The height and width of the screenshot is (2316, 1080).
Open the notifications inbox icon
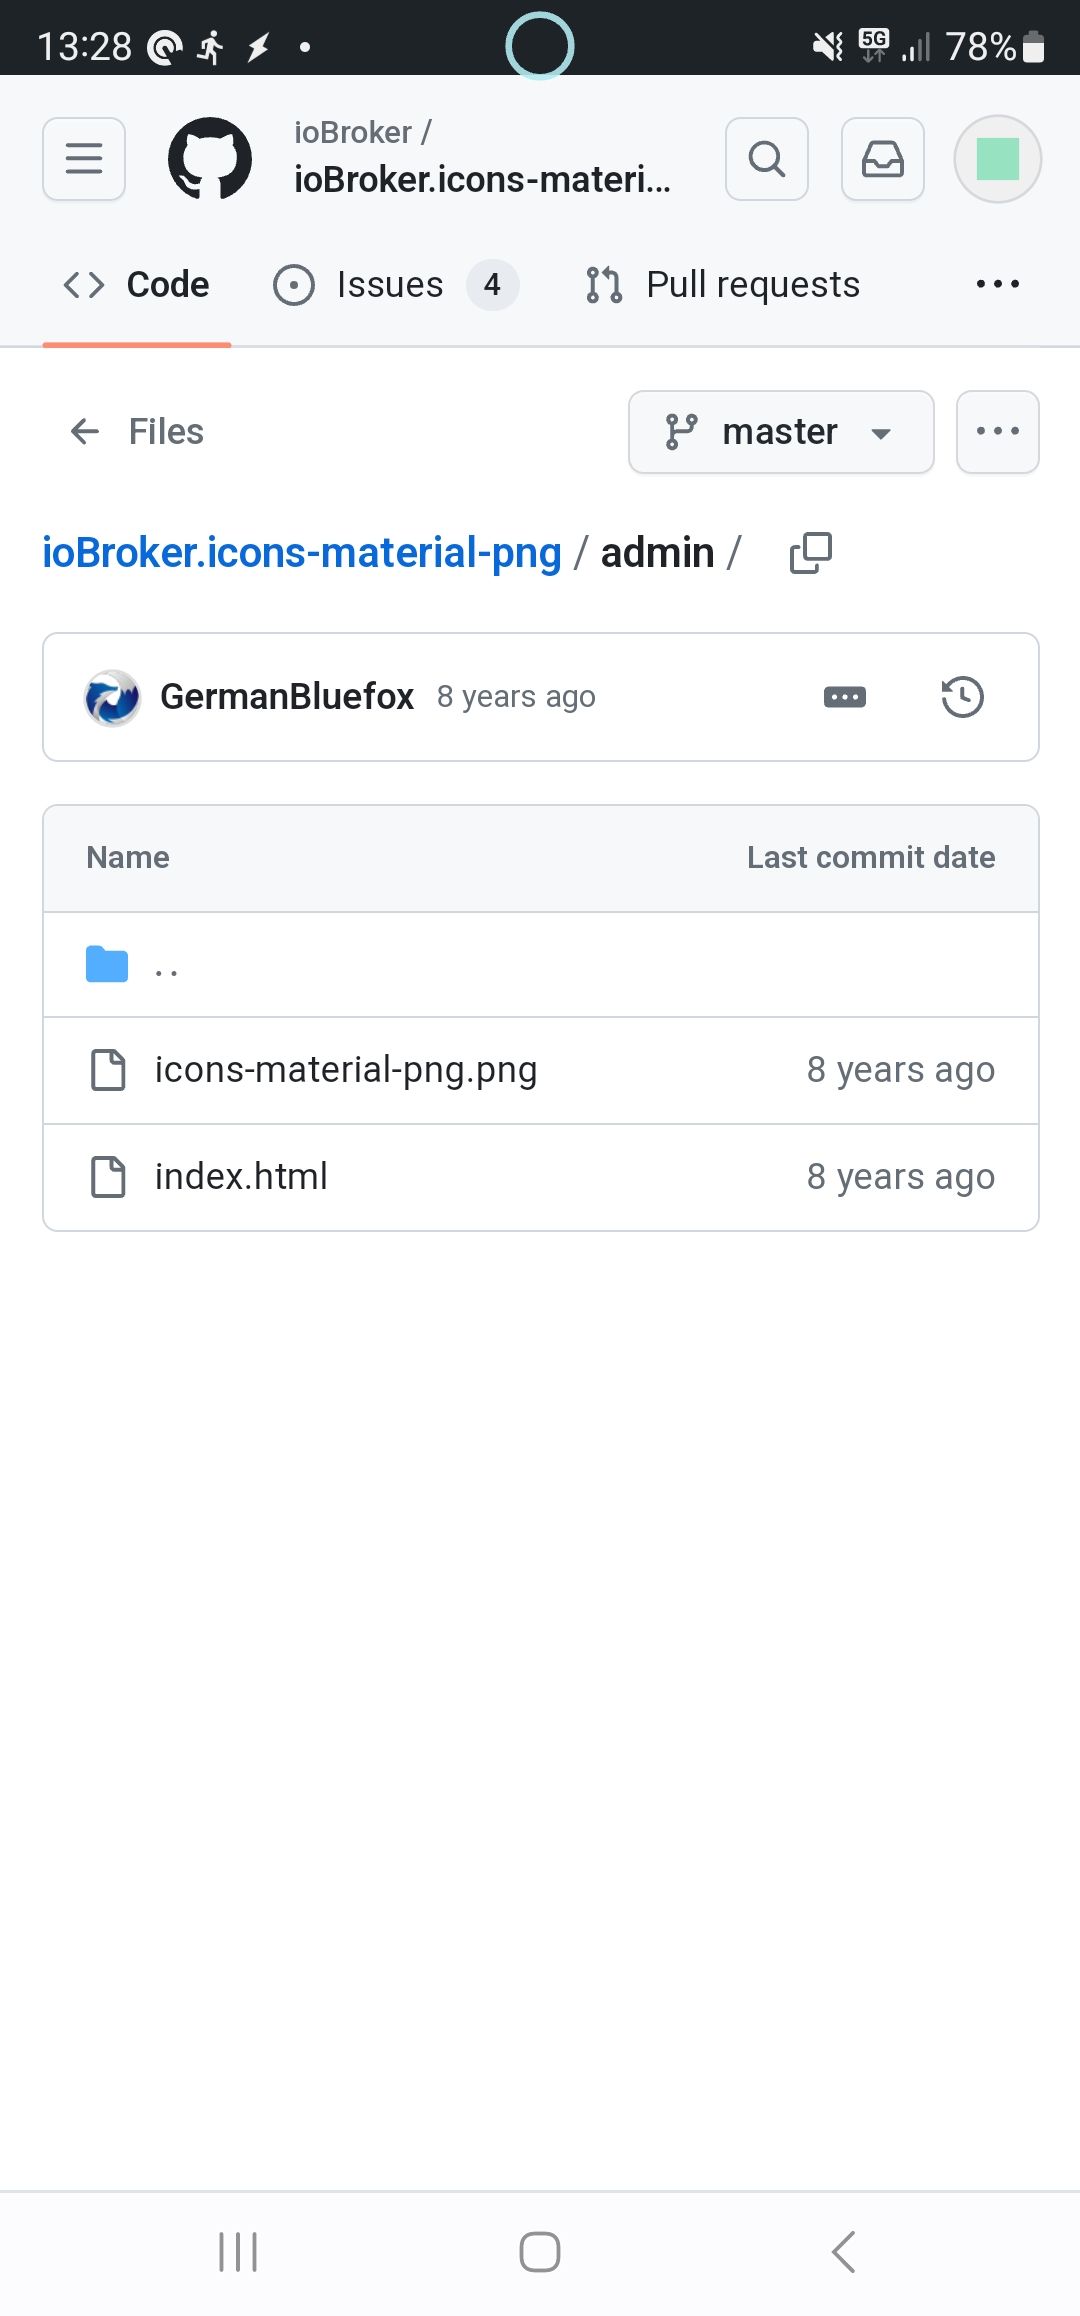coord(882,159)
